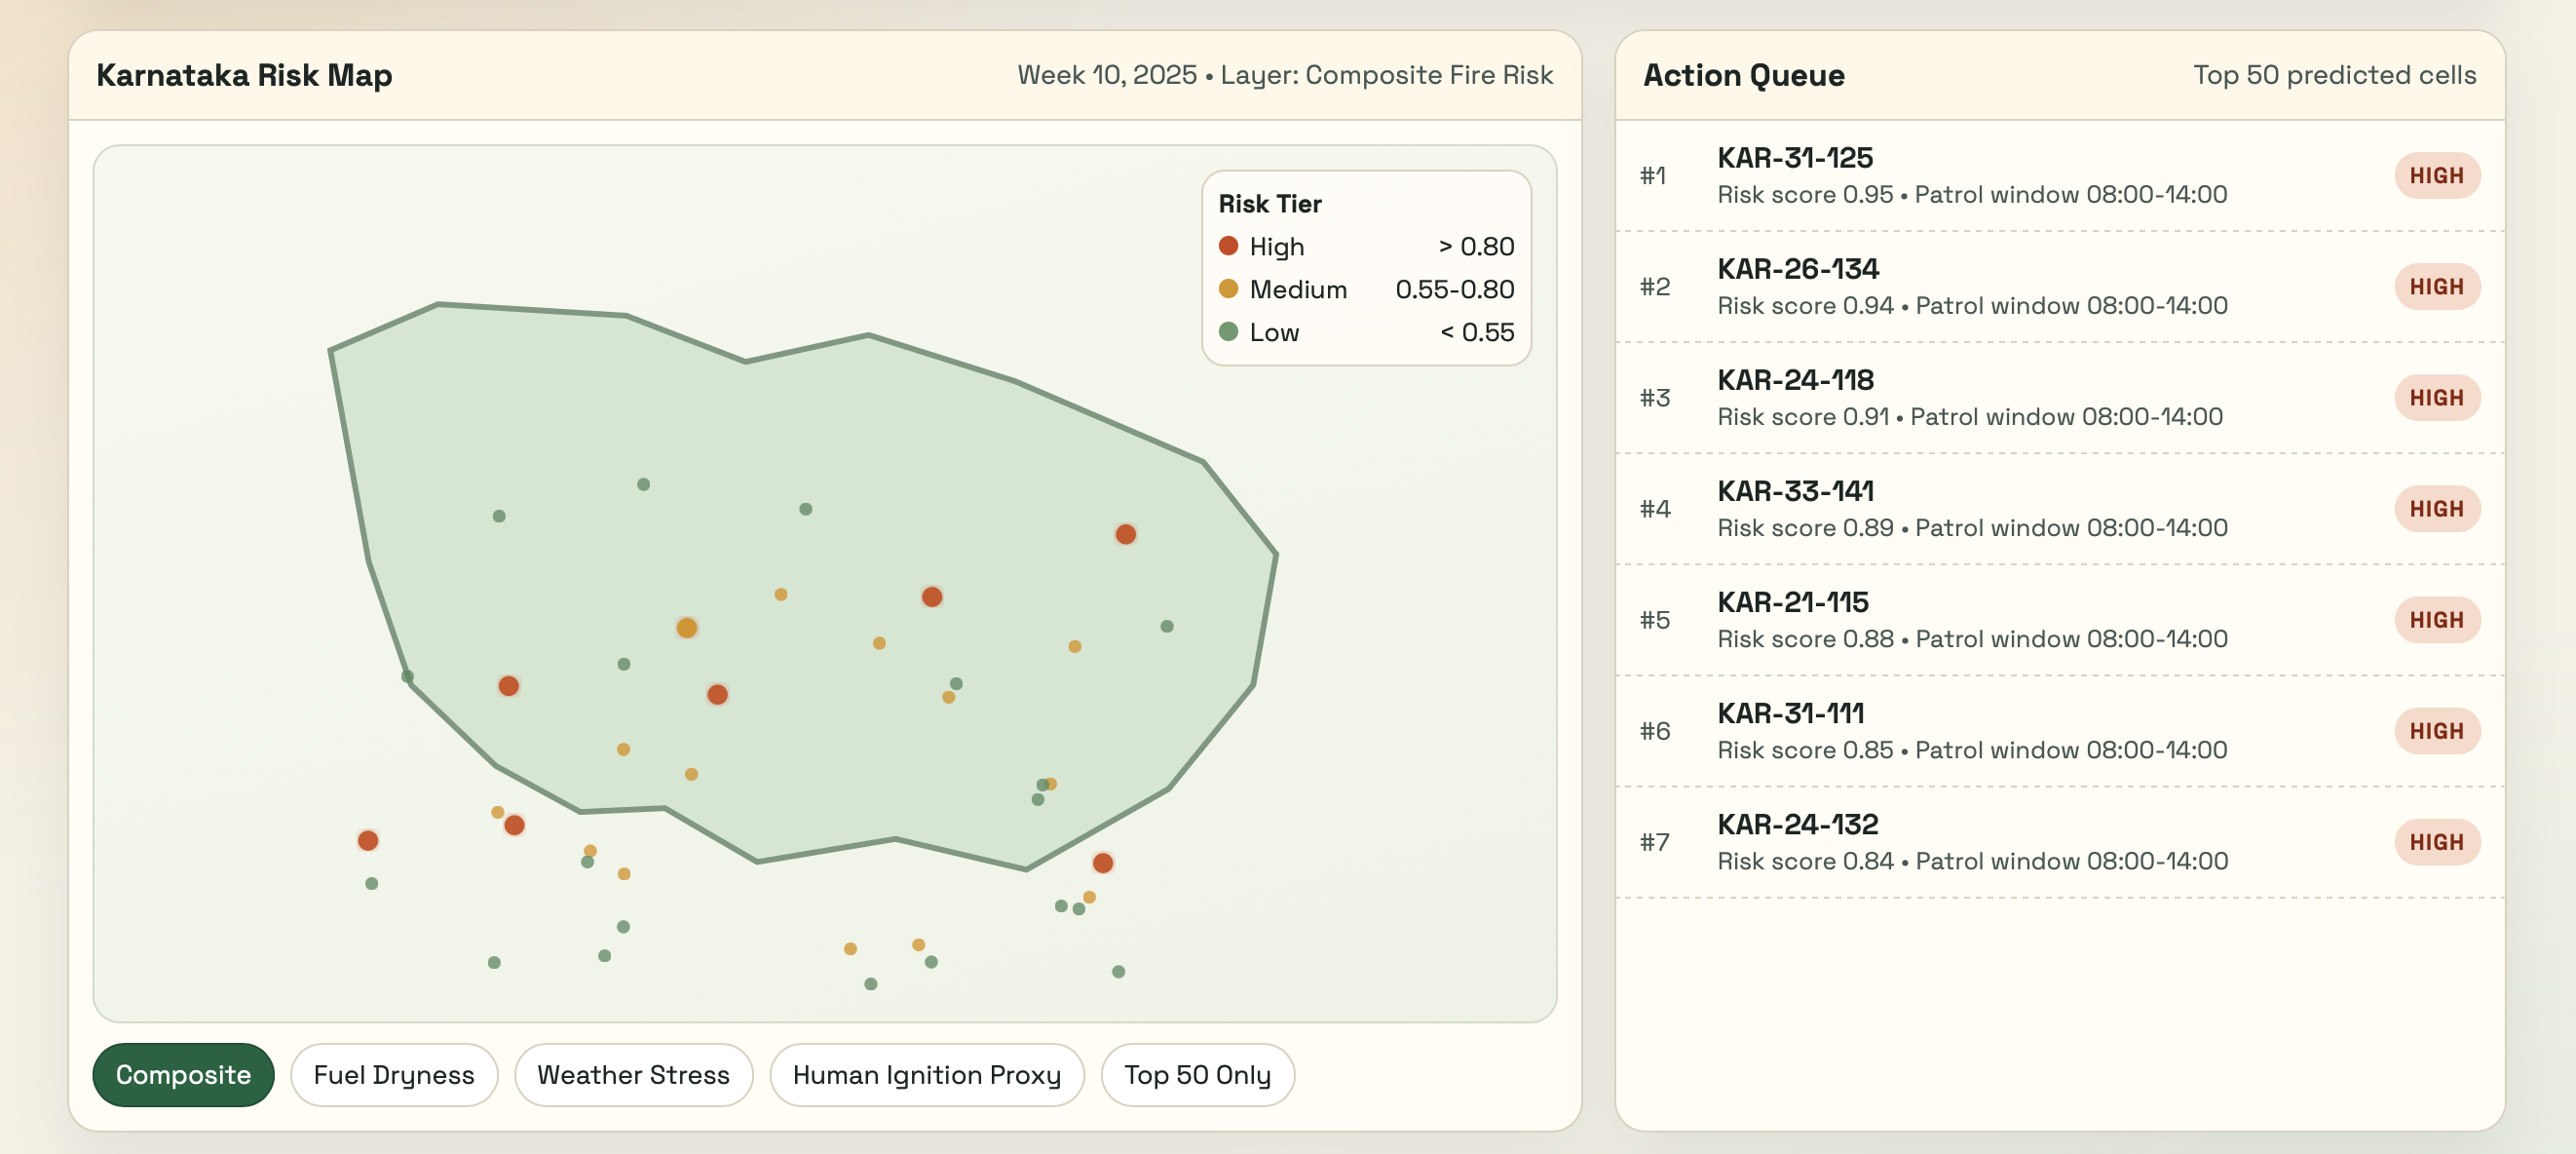Click the green Low tier legend dot
Viewport: 2576px width, 1154px height.
(1228, 331)
